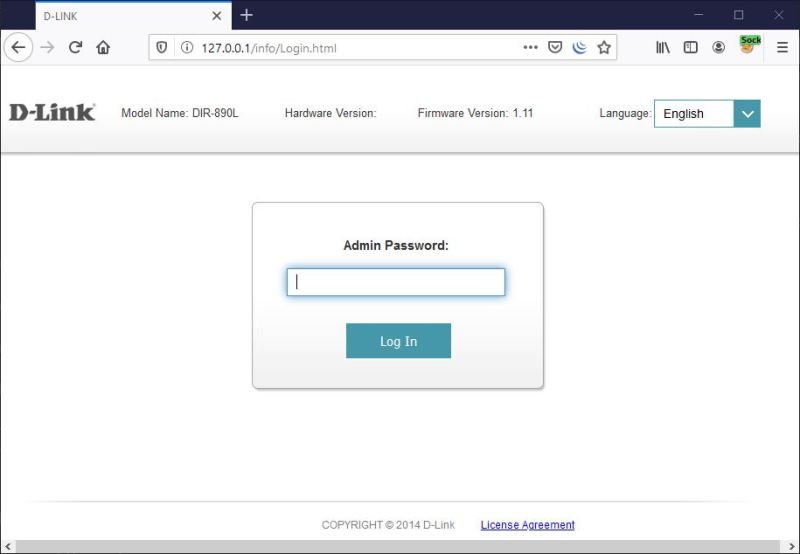Maximize the browser window

(738, 15)
